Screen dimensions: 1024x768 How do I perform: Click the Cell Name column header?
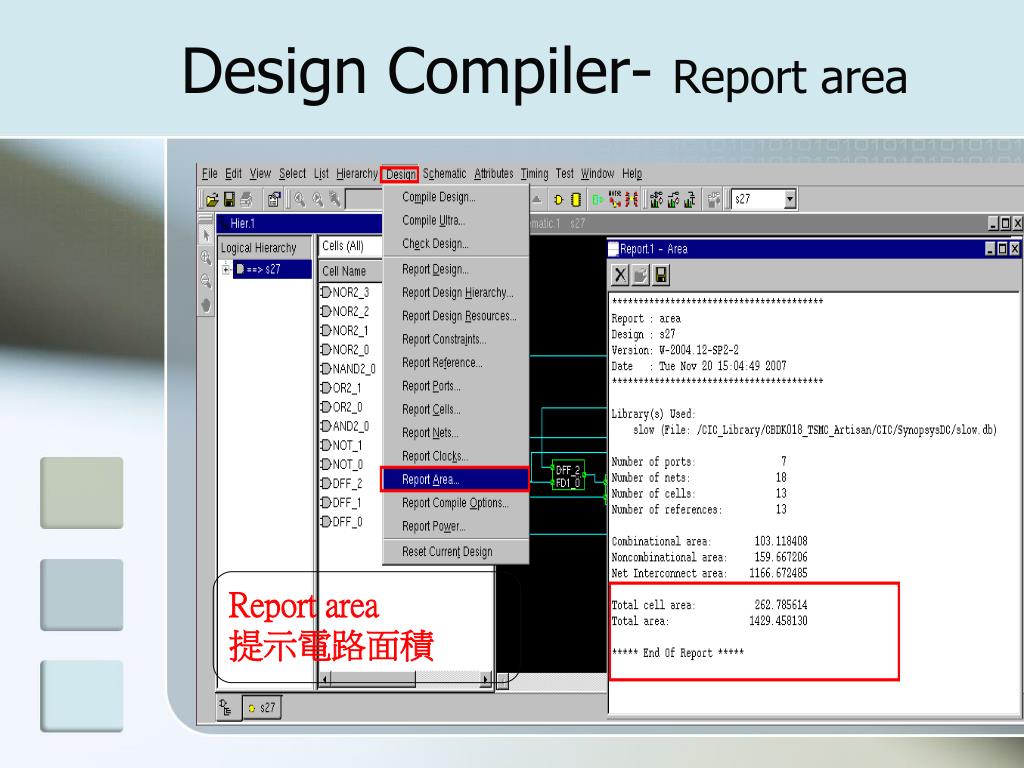click(x=351, y=271)
